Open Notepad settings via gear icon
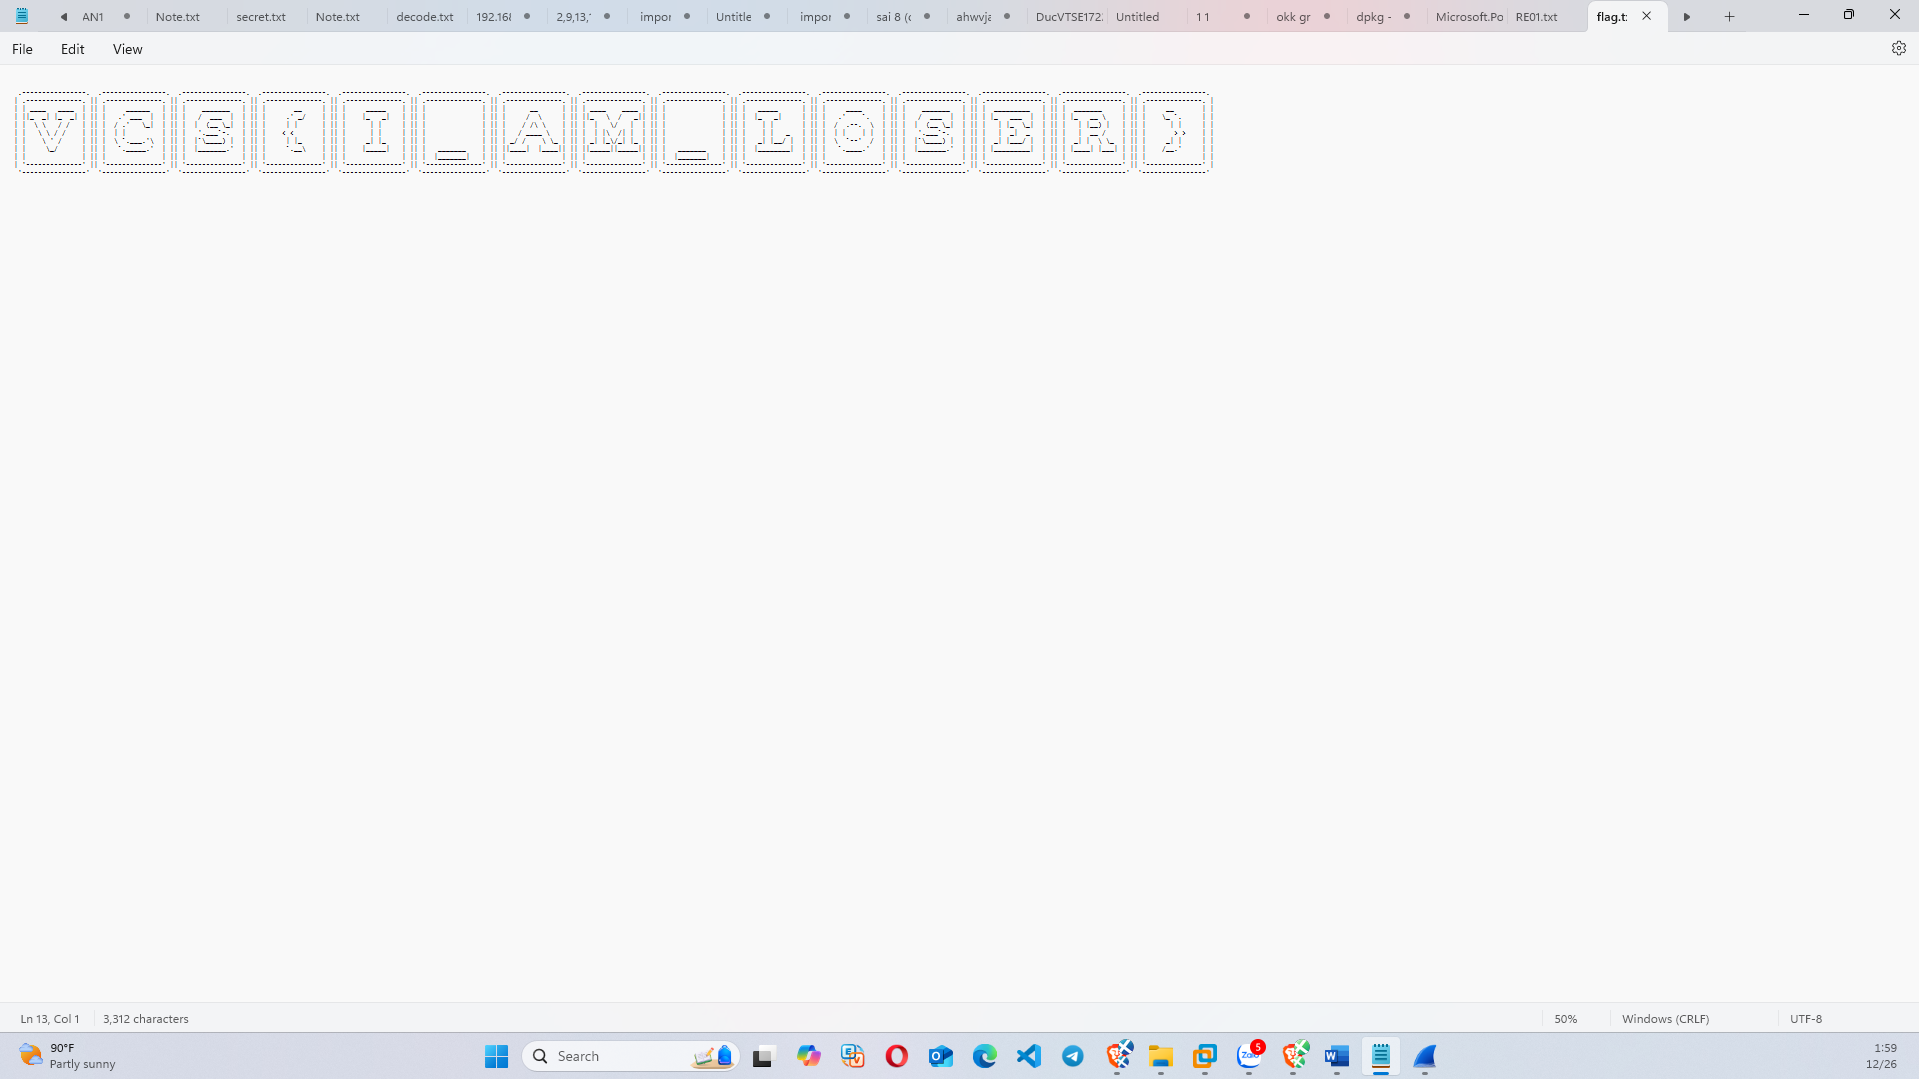This screenshot has width=1919, height=1079. pos(1898,47)
